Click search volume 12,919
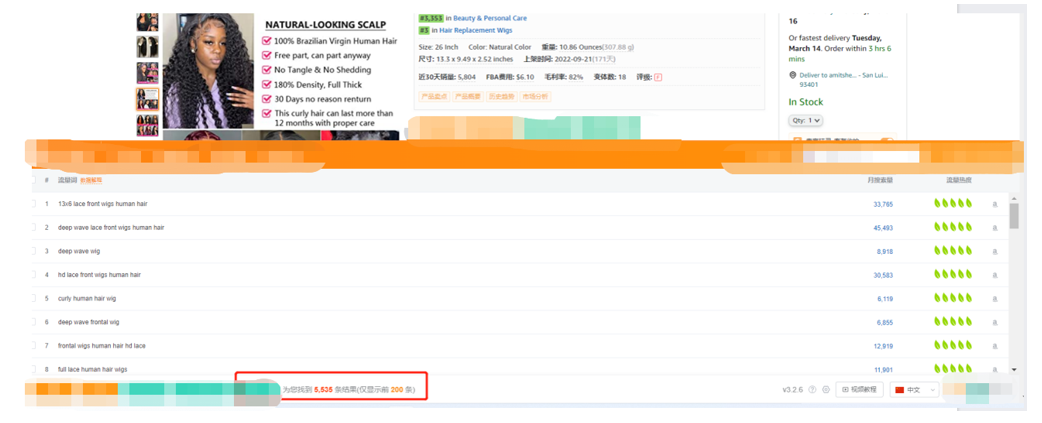The image size is (1042, 423). (883, 346)
